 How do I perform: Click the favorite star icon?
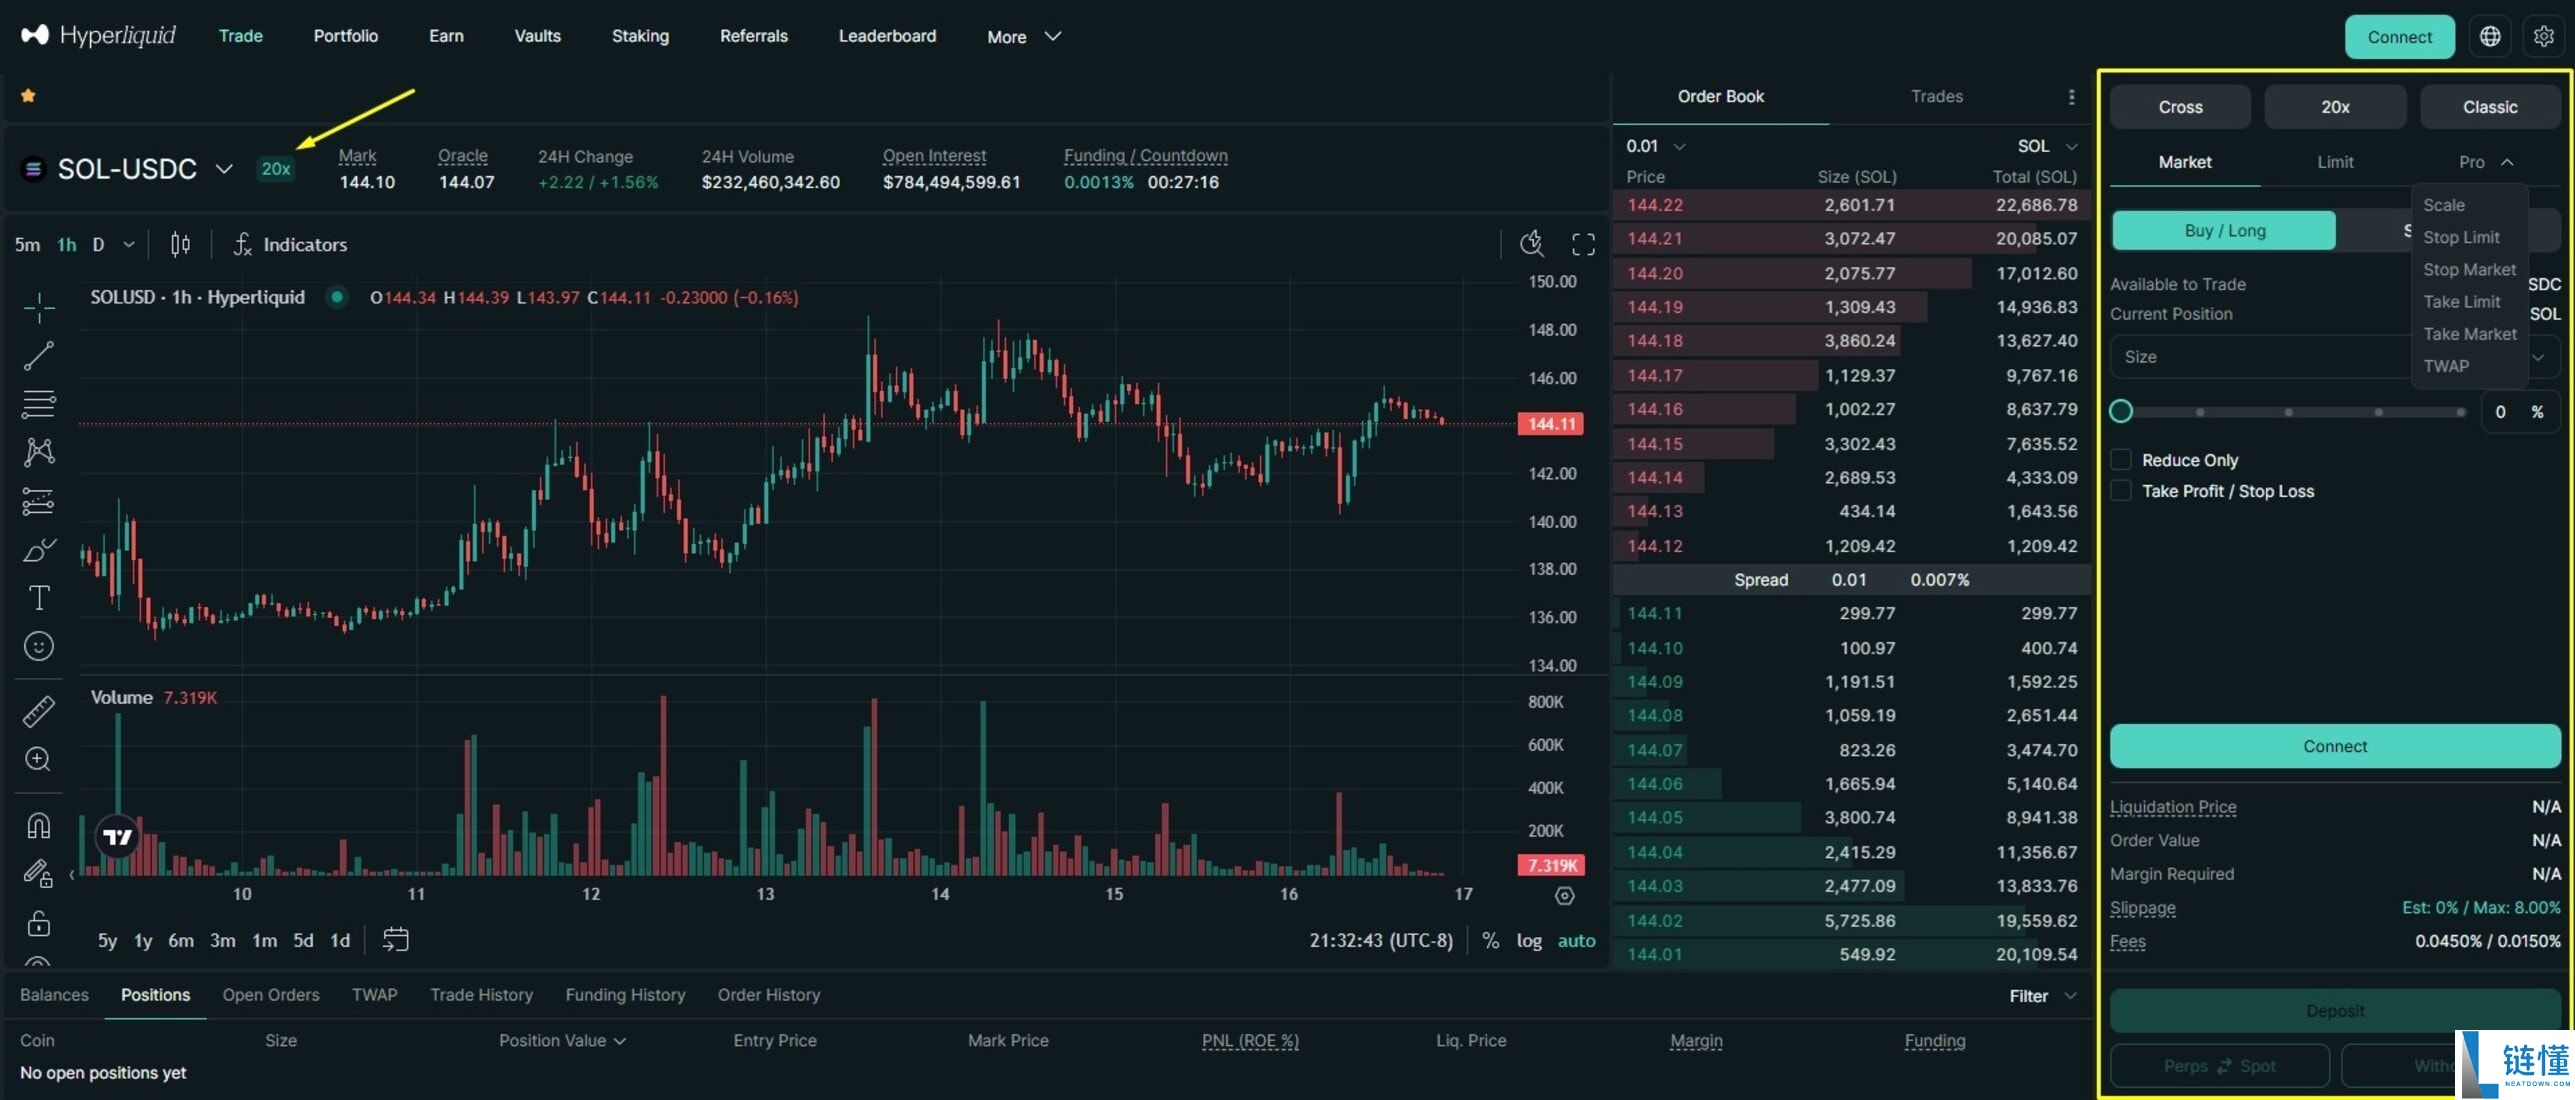pos(28,95)
